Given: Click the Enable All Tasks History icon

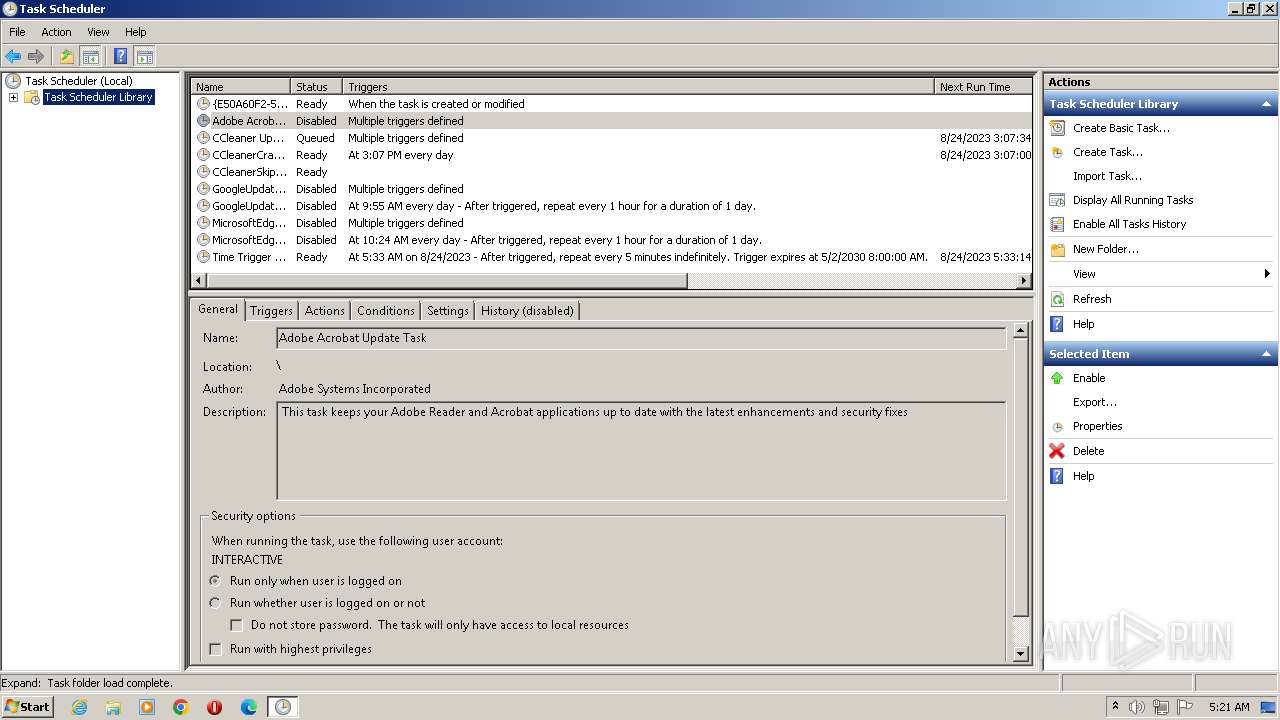Looking at the screenshot, I should 1057,224.
